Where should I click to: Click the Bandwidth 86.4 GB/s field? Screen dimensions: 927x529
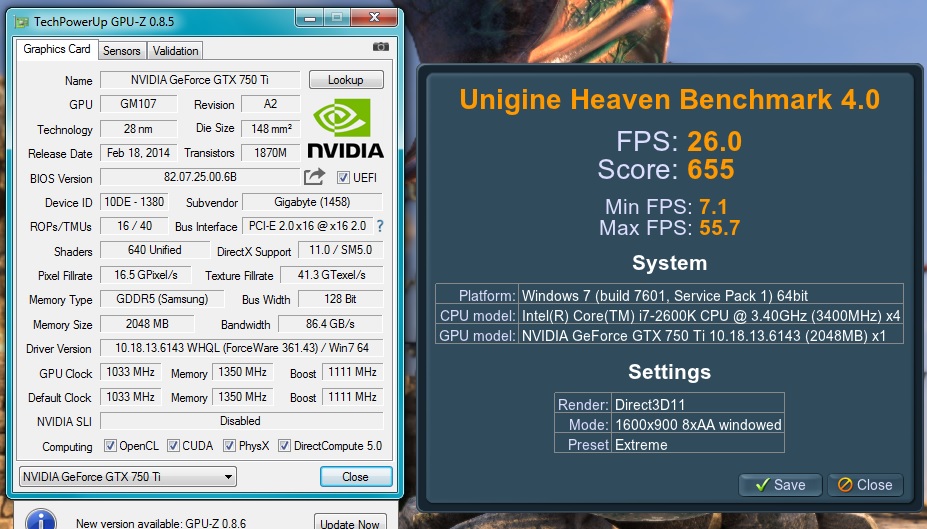(330, 324)
